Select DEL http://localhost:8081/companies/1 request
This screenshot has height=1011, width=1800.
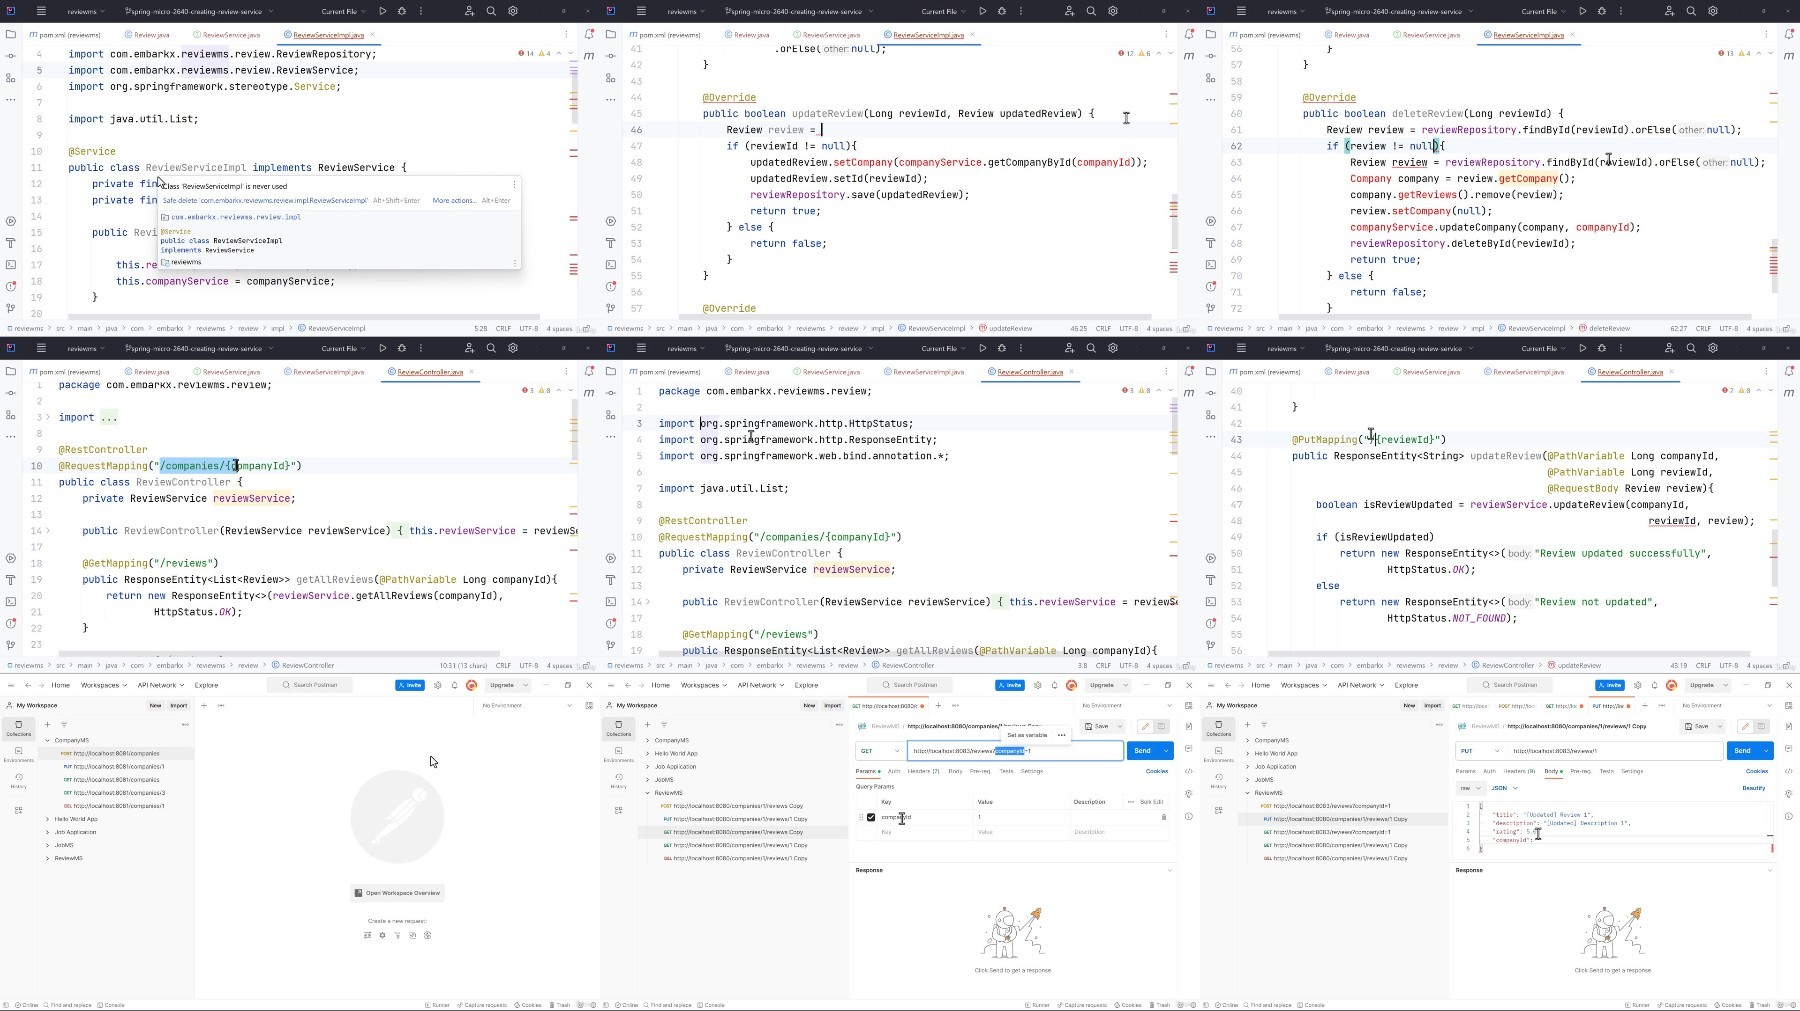(114, 805)
